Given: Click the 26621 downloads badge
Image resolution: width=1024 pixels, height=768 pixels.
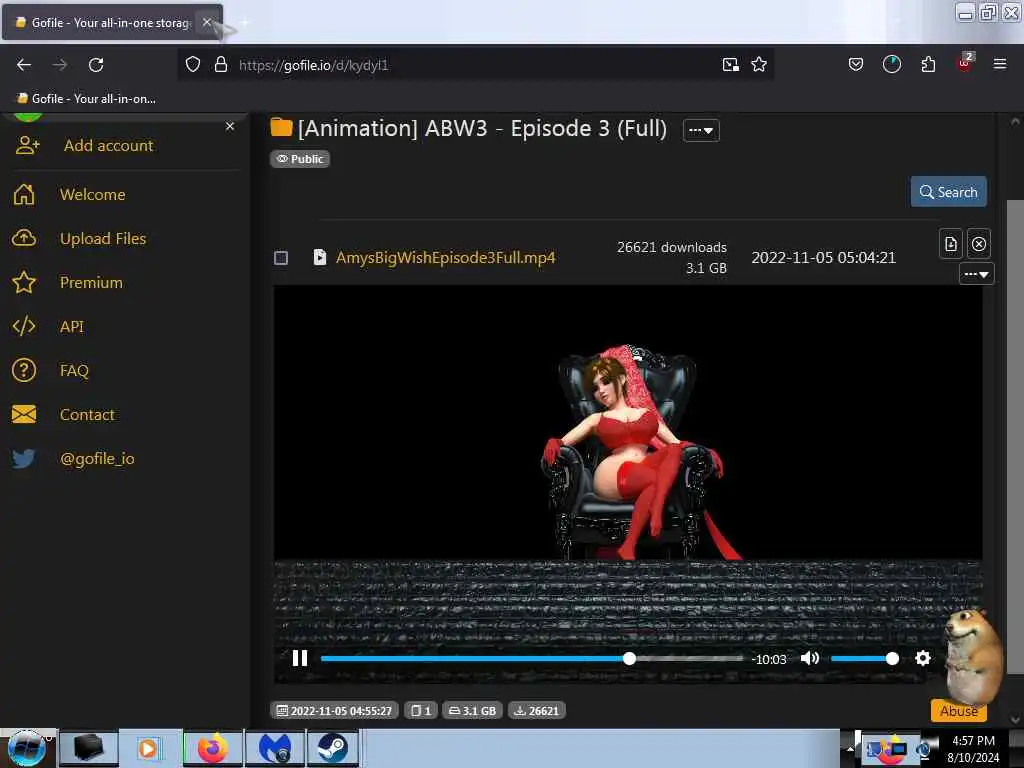Looking at the screenshot, I should (x=537, y=711).
